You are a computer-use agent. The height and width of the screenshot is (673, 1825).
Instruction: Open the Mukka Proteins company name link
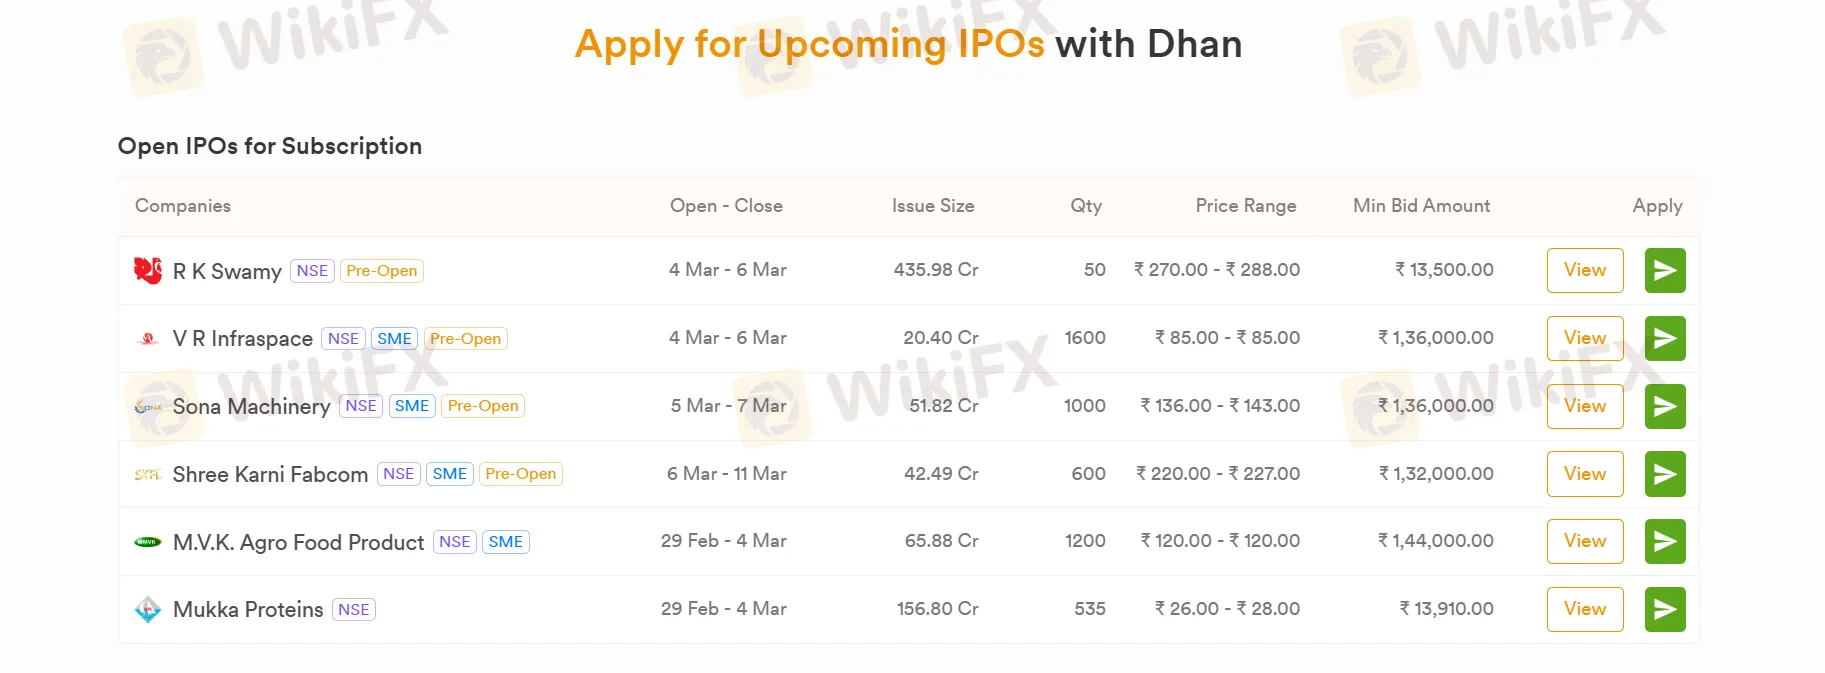pyautogui.click(x=248, y=610)
